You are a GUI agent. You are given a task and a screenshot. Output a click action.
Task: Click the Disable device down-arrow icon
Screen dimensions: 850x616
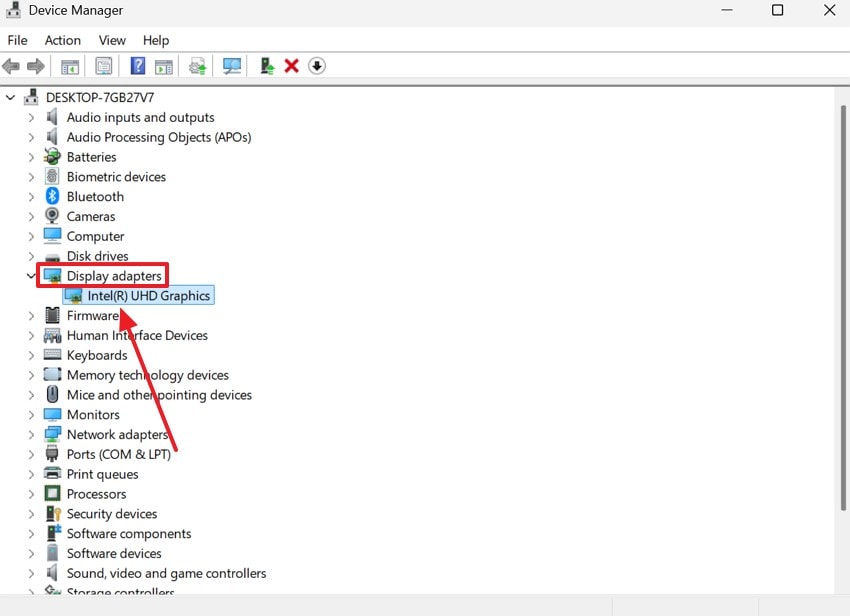click(317, 66)
